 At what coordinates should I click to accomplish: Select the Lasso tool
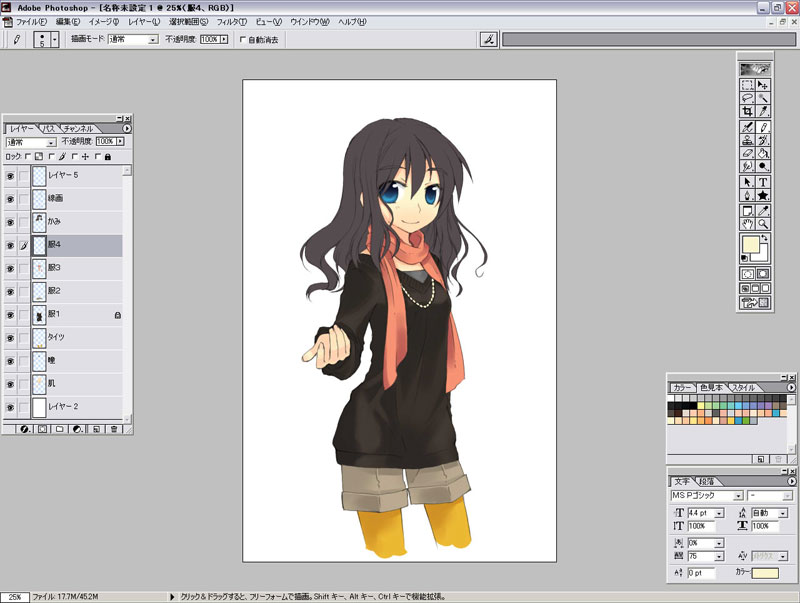(x=747, y=98)
